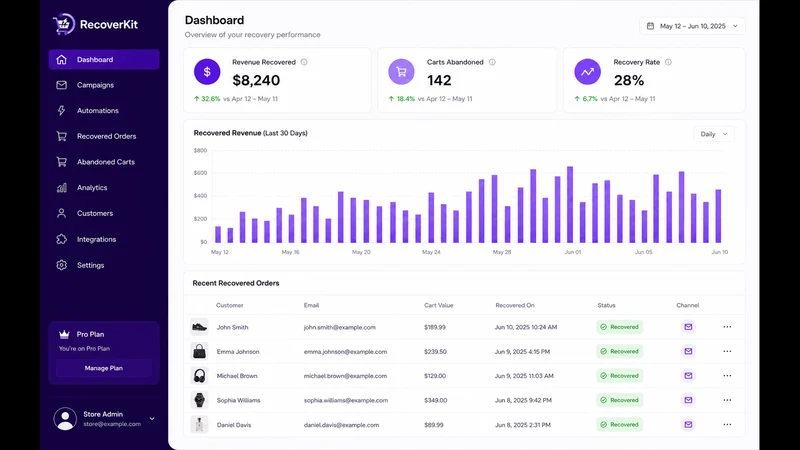Open the more options menu for Daniel Davis
This screenshot has width=800, height=450.
[727, 424]
